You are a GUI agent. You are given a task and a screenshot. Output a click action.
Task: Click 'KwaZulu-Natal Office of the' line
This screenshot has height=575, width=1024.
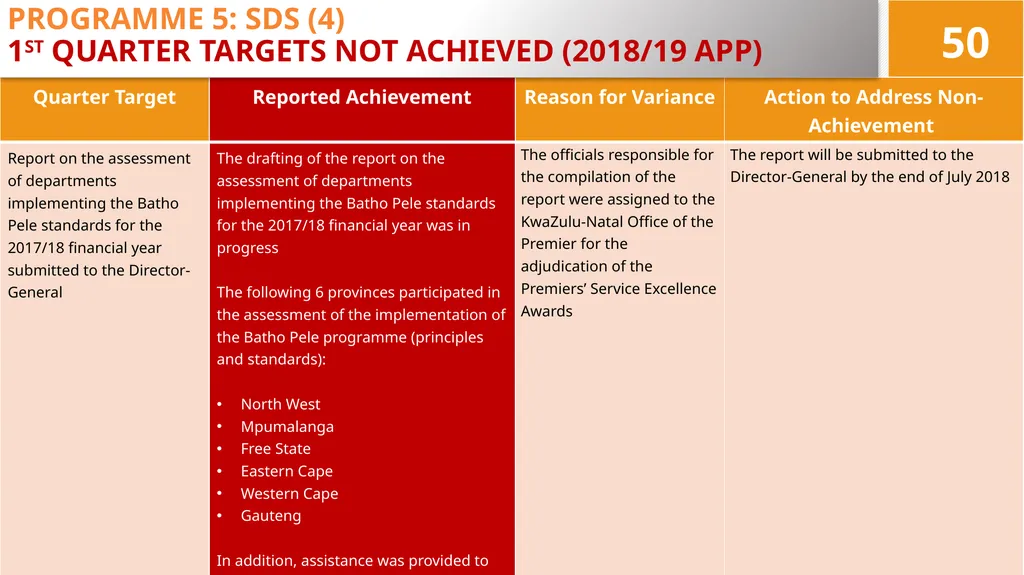[616, 222]
